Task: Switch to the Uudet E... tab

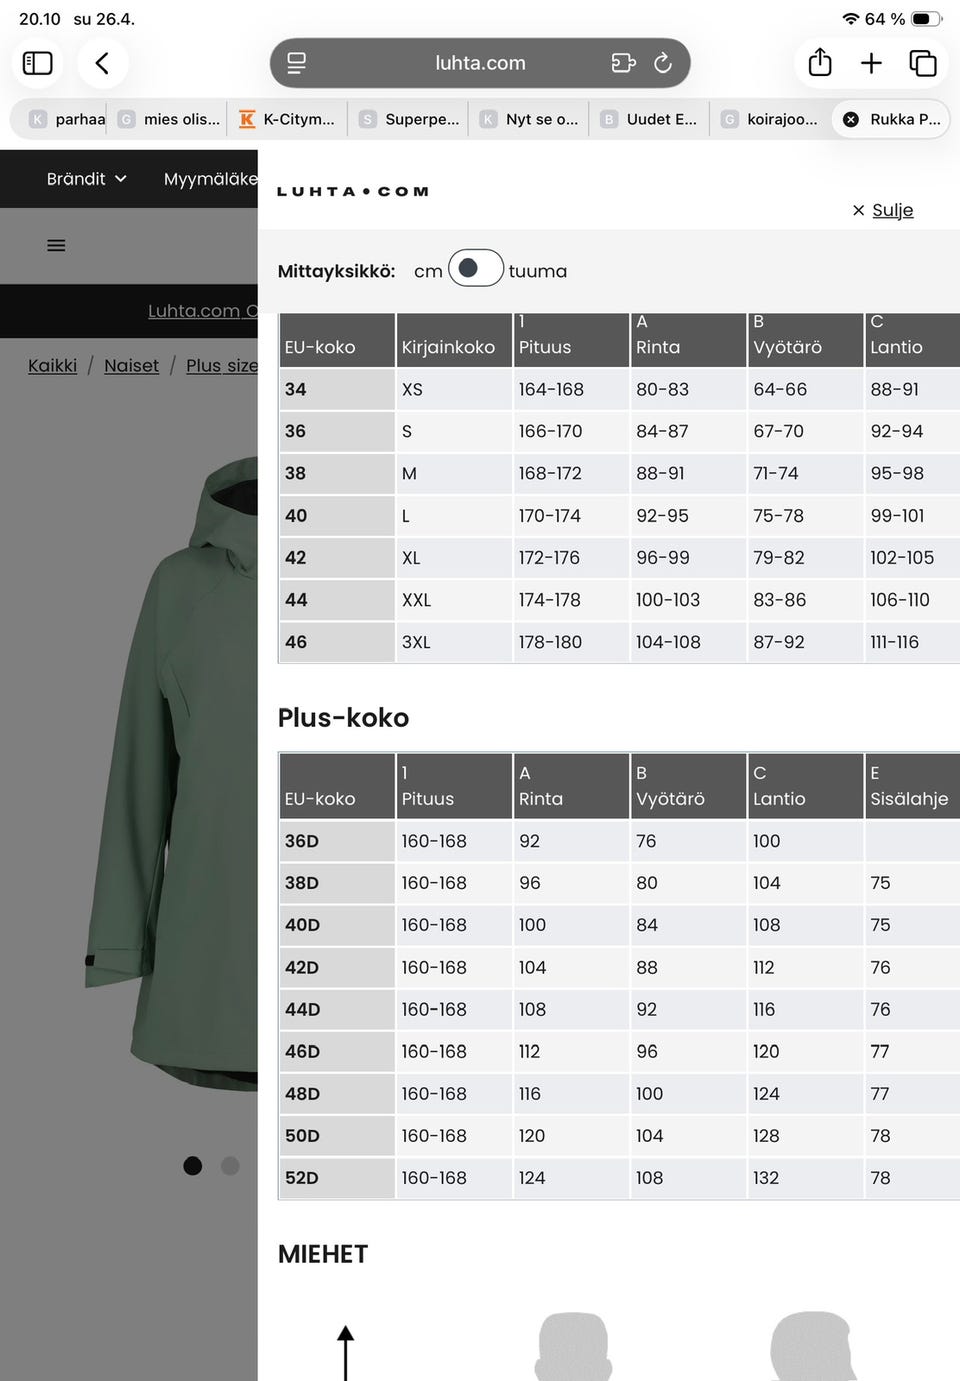Action: pyautogui.click(x=650, y=119)
